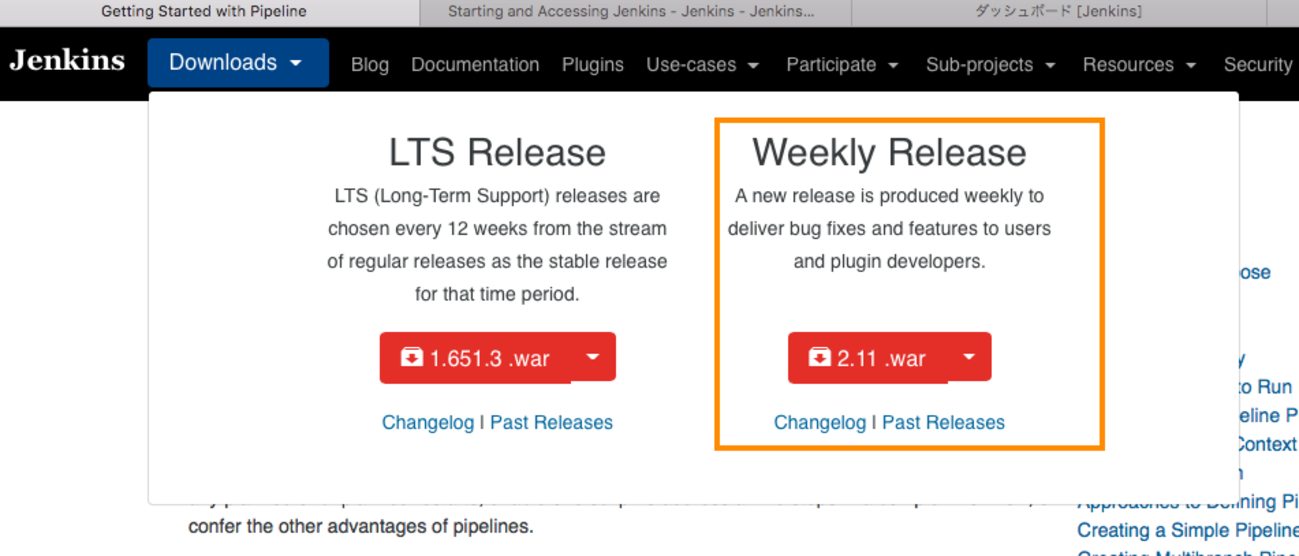Viewport: 1299px width, 556px height.
Task: Go to the Blog page
Action: pyautogui.click(x=370, y=65)
